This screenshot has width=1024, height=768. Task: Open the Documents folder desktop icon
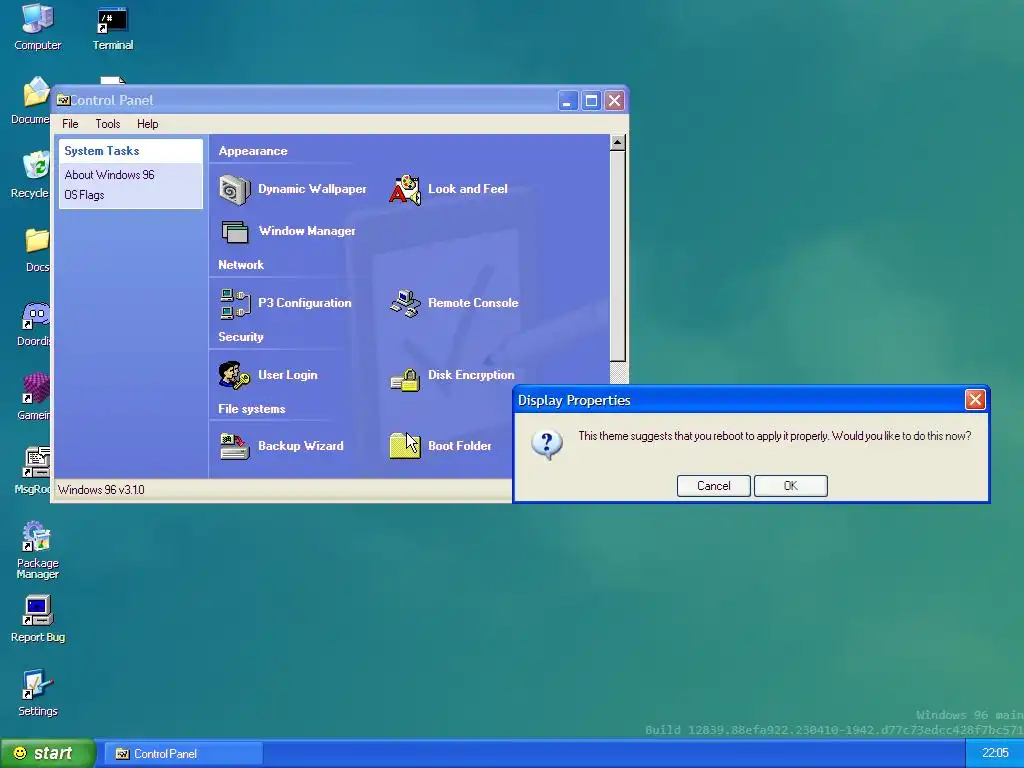[36, 92]
